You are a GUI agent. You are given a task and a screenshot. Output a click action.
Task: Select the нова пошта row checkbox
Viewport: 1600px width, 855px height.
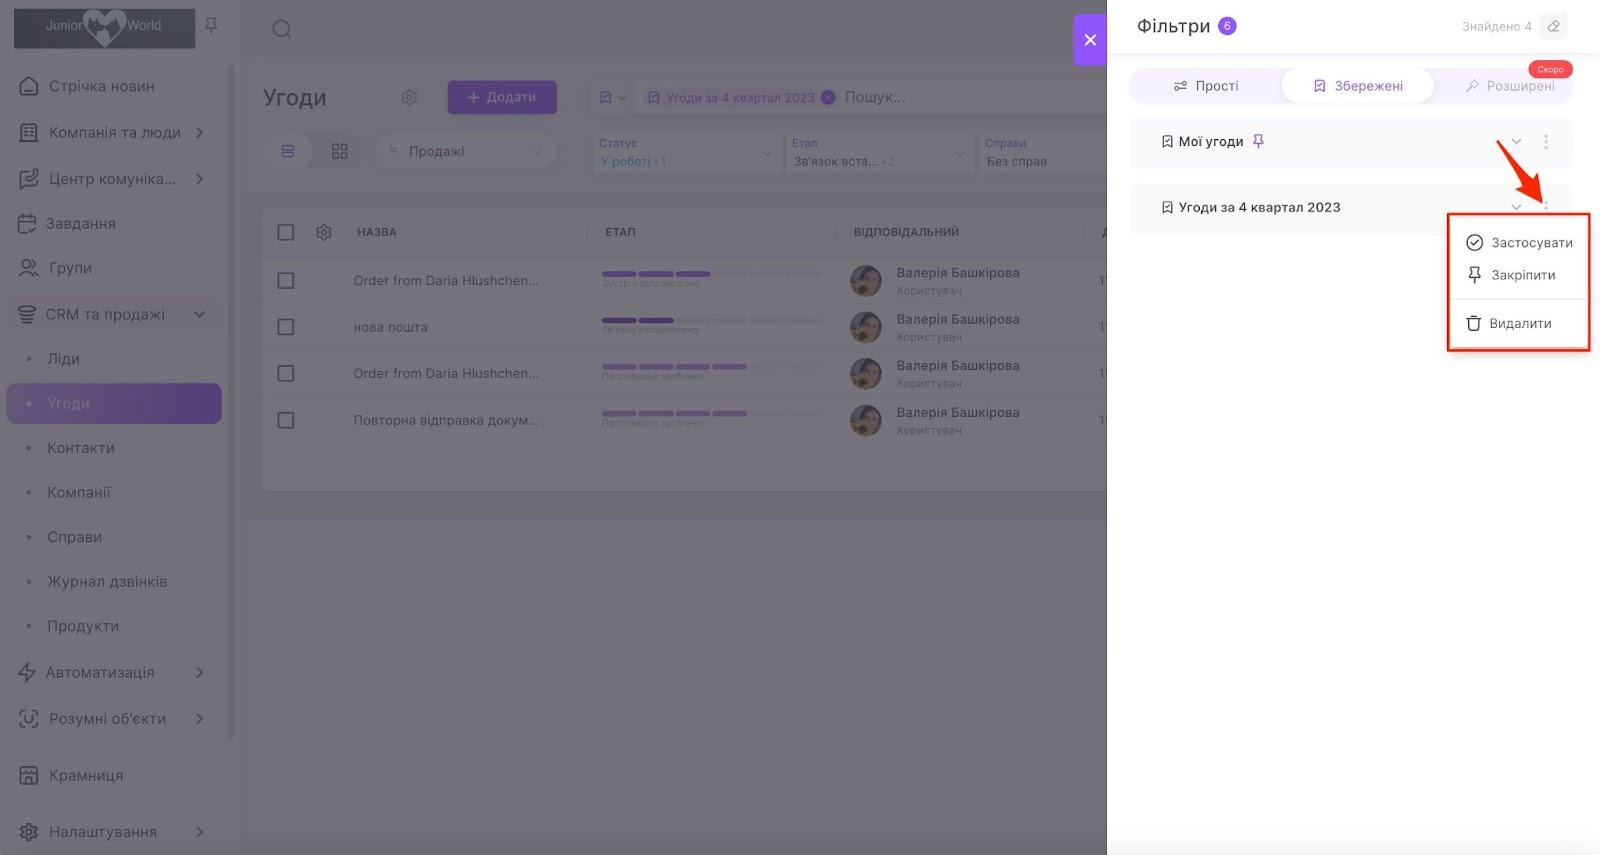pos(286,327)
